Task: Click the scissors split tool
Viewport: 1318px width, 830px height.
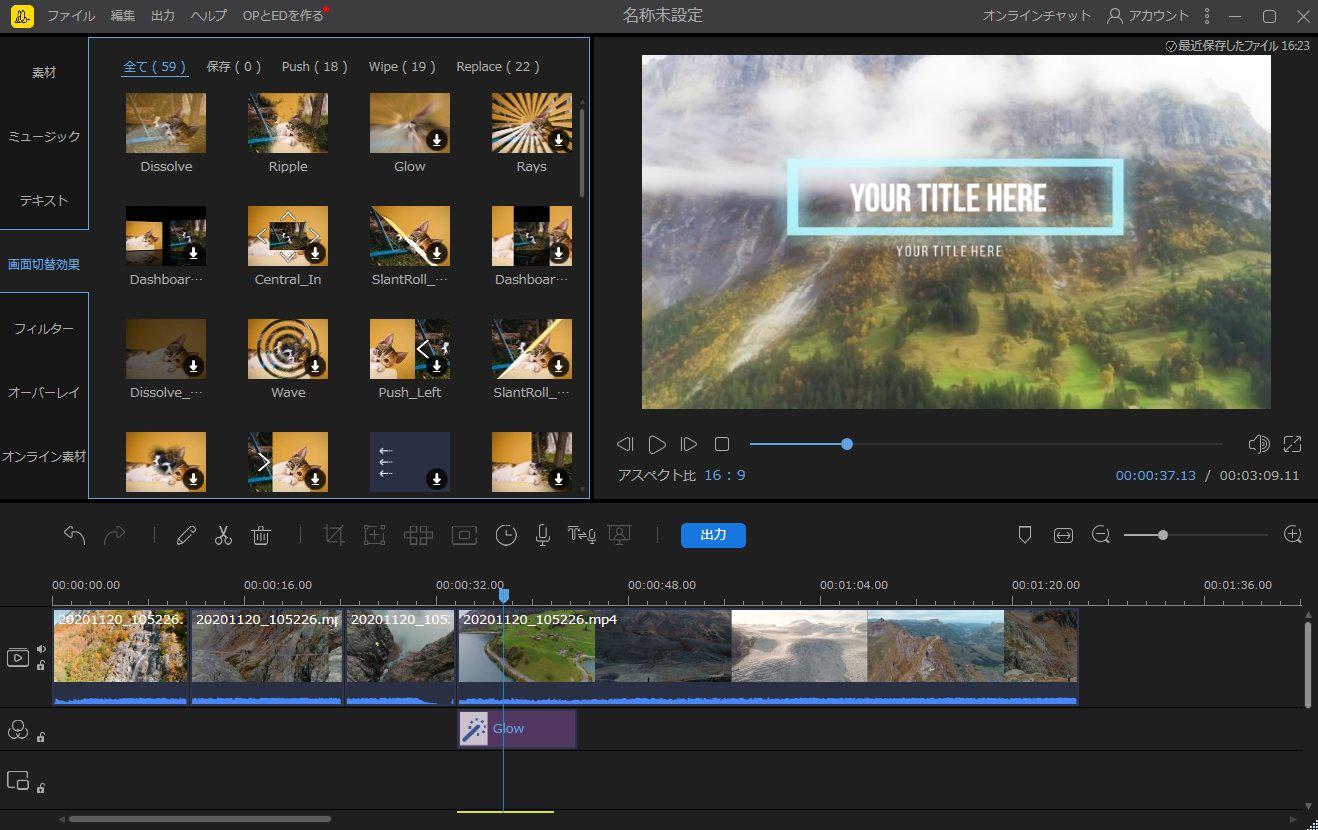Action: [223, 535]
